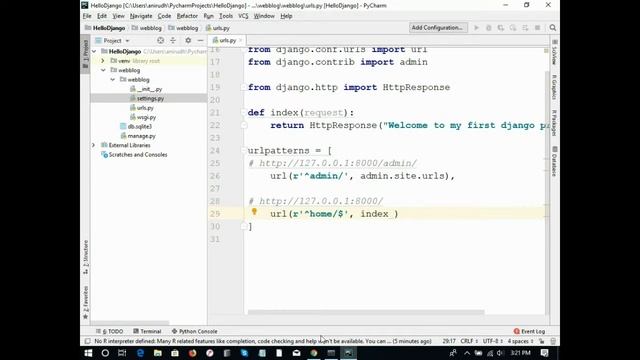
Task: Fold urlpatterns list at line 24
Action: click(x=244, y=151)
